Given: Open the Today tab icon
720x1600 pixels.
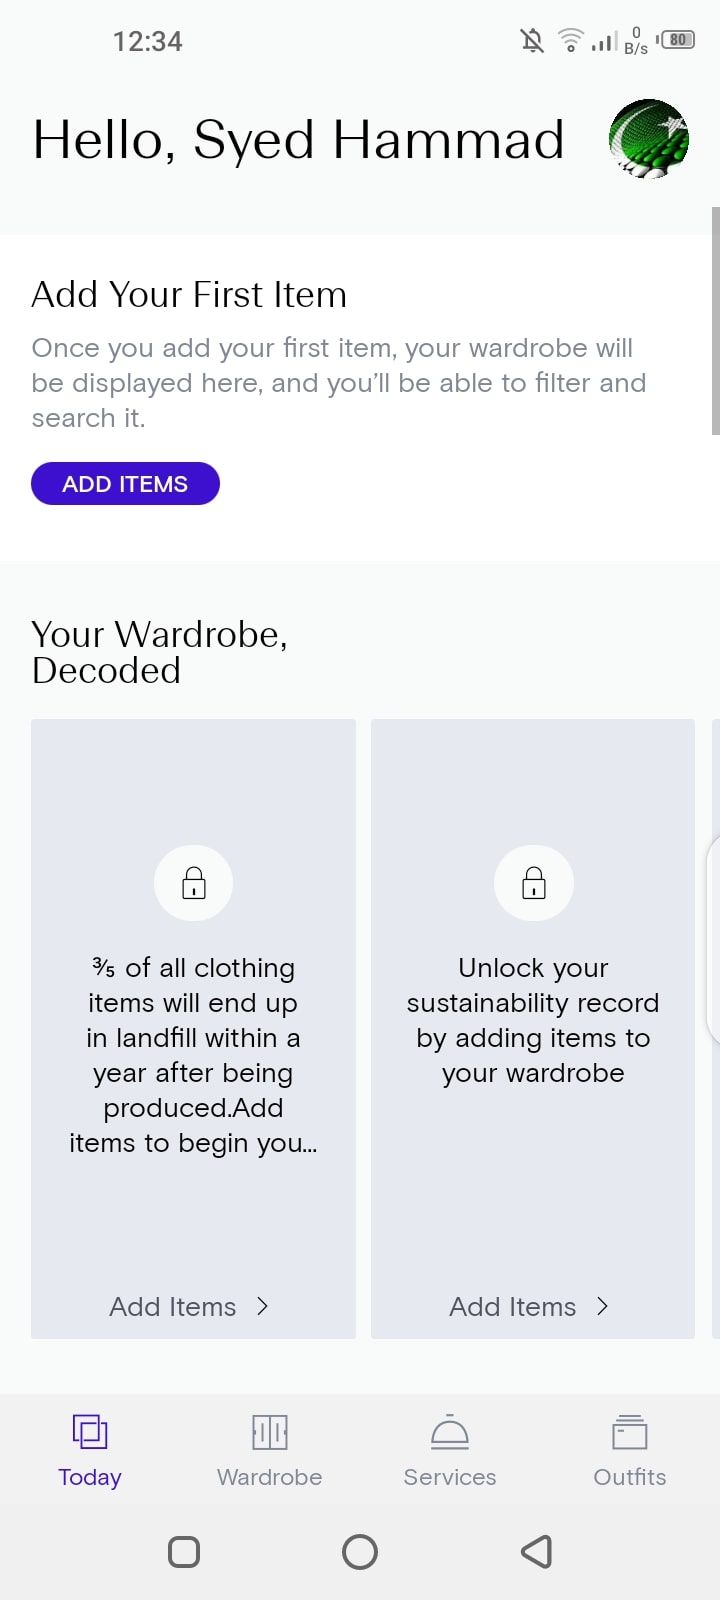Looking at the screenshot, I should (x=89, y=1432).
